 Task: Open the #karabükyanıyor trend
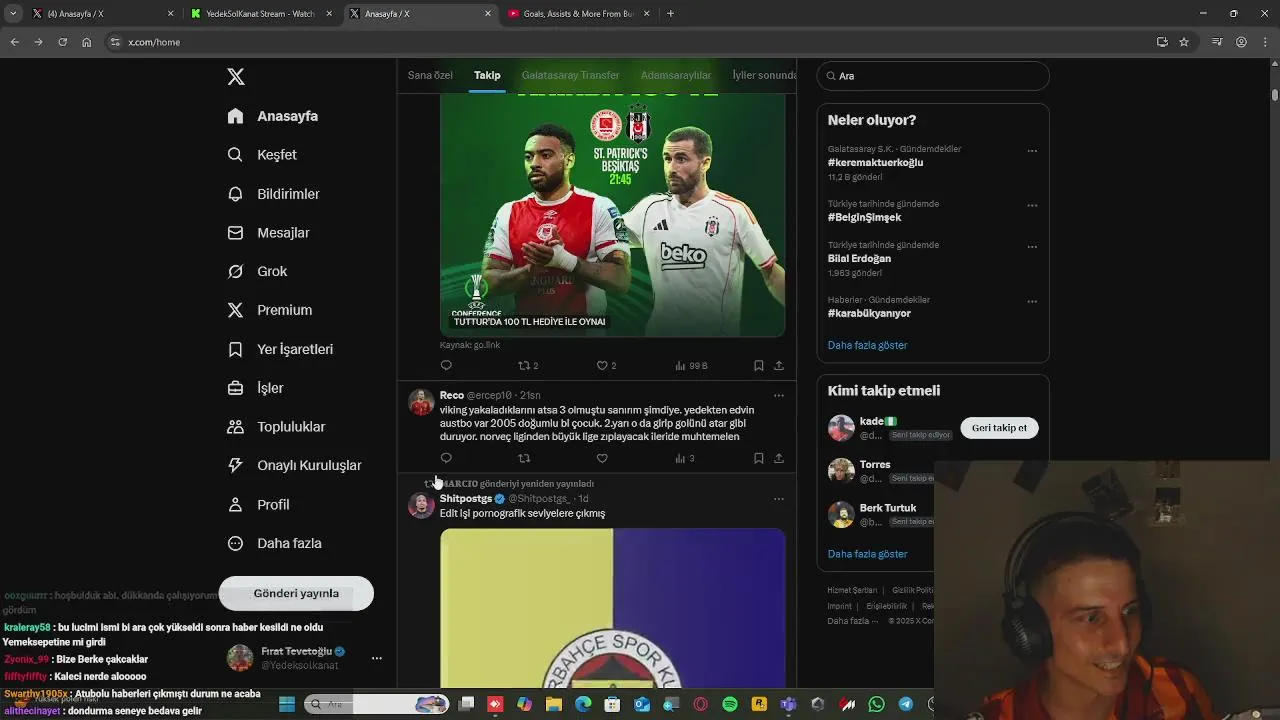tap(869, 313)
